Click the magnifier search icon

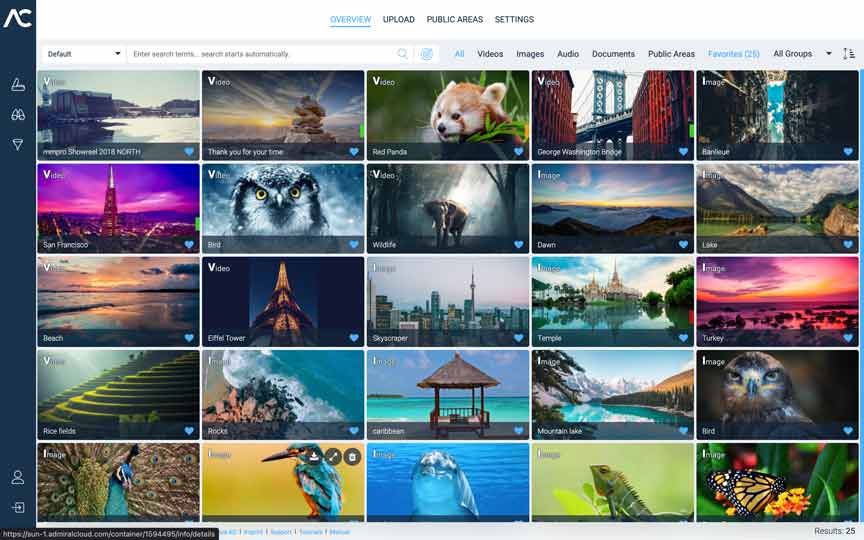(x=403, y=54)
